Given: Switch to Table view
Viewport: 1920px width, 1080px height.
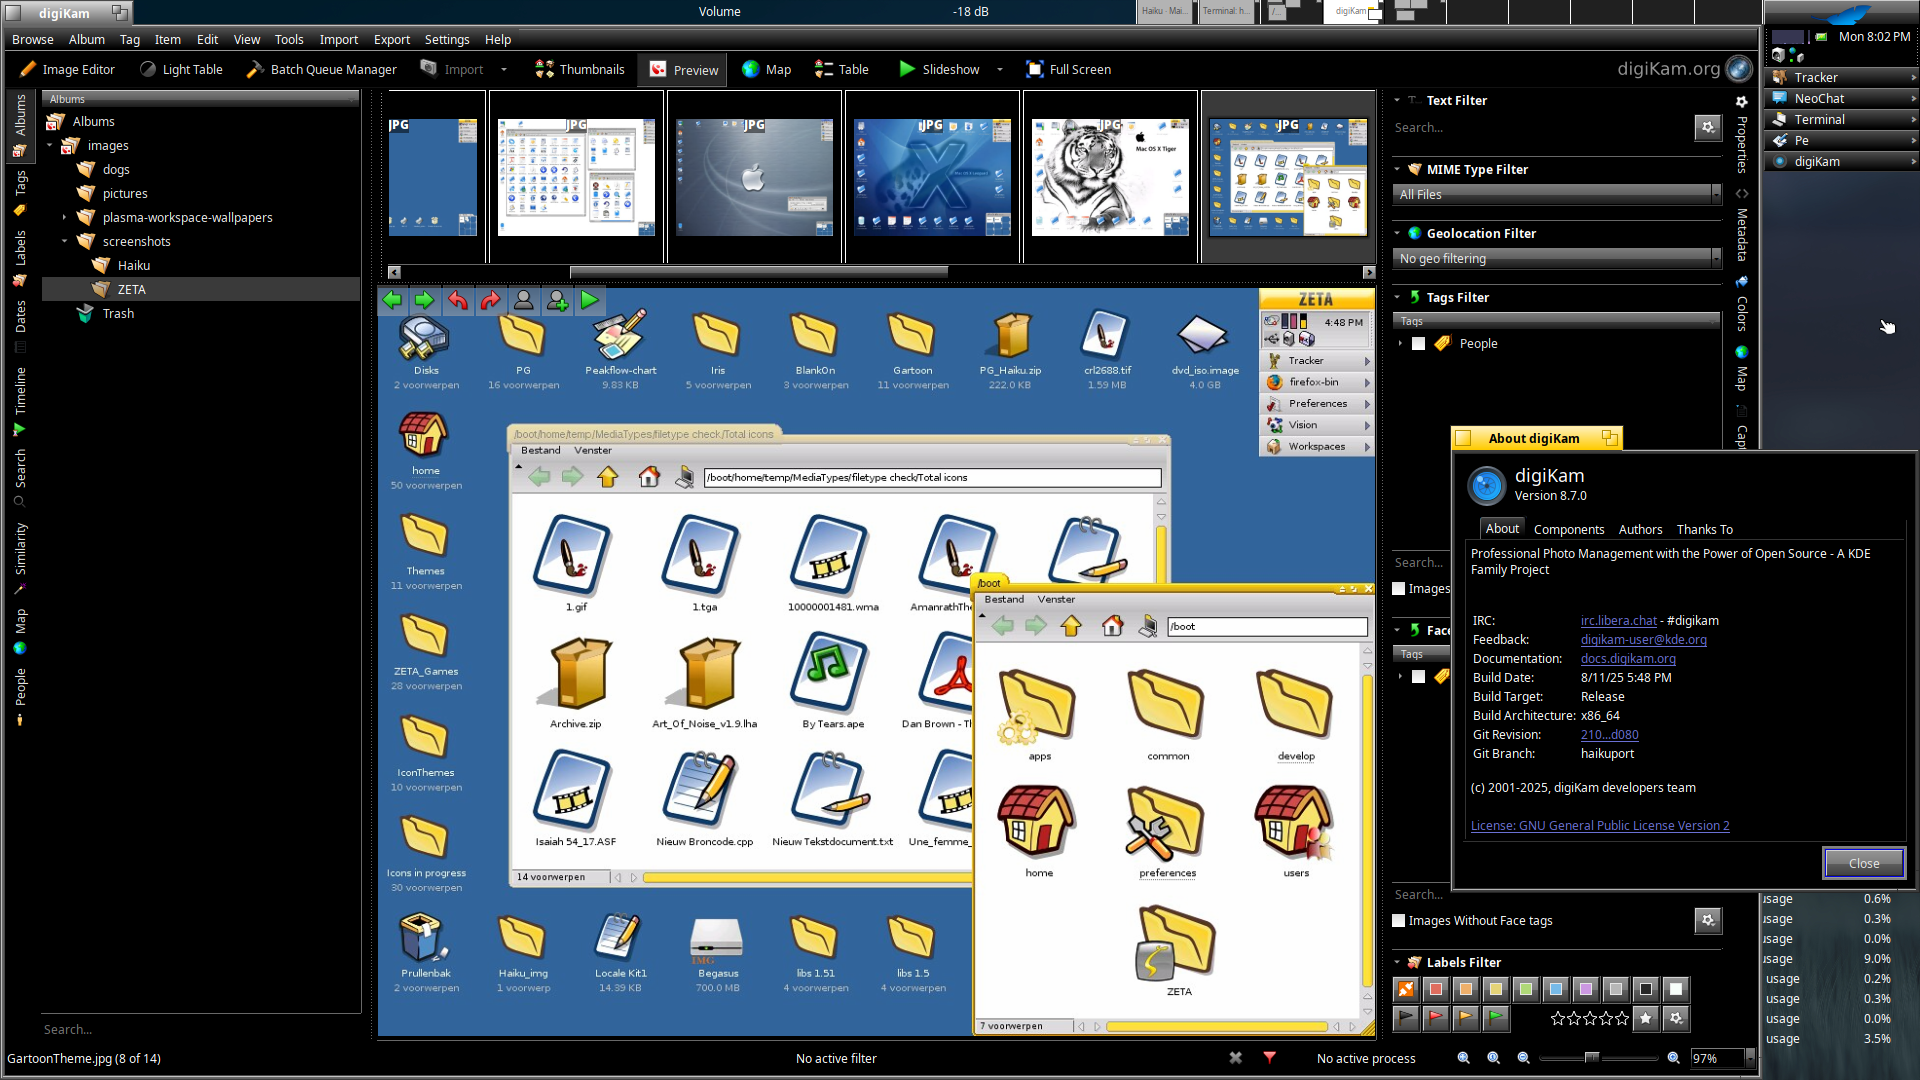Looking at the screenshot, I should click(x=842, y=69).
